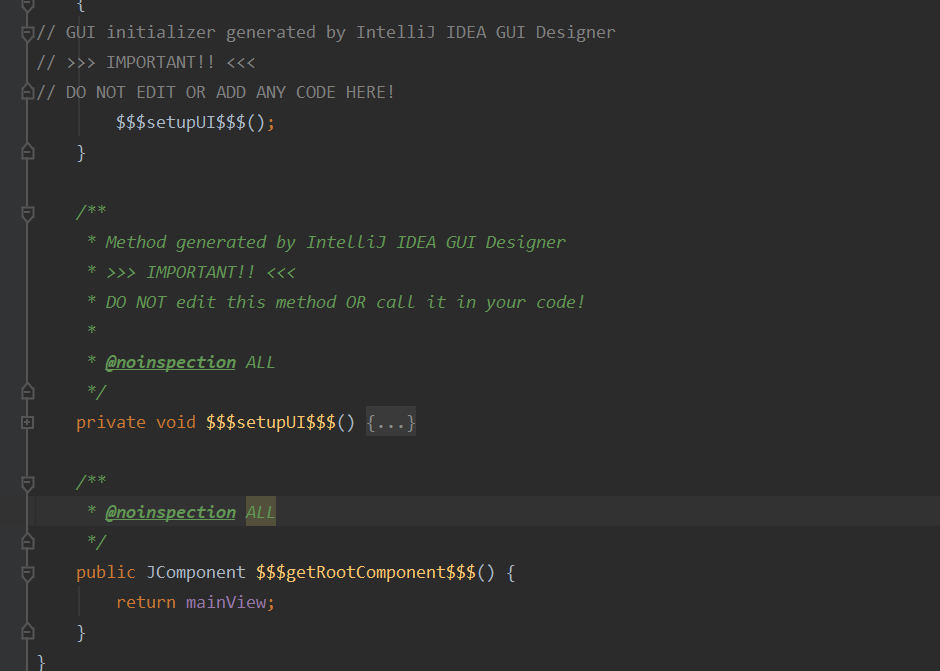Screen dimensions: 940x671
Task: Collapse the setupUI Javadoc using its gutter arrow
Action: click(27, 211)
